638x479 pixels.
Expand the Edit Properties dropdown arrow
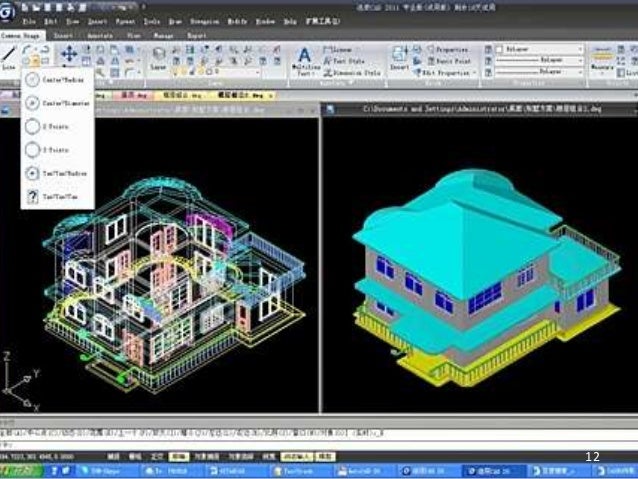point(474,73)
